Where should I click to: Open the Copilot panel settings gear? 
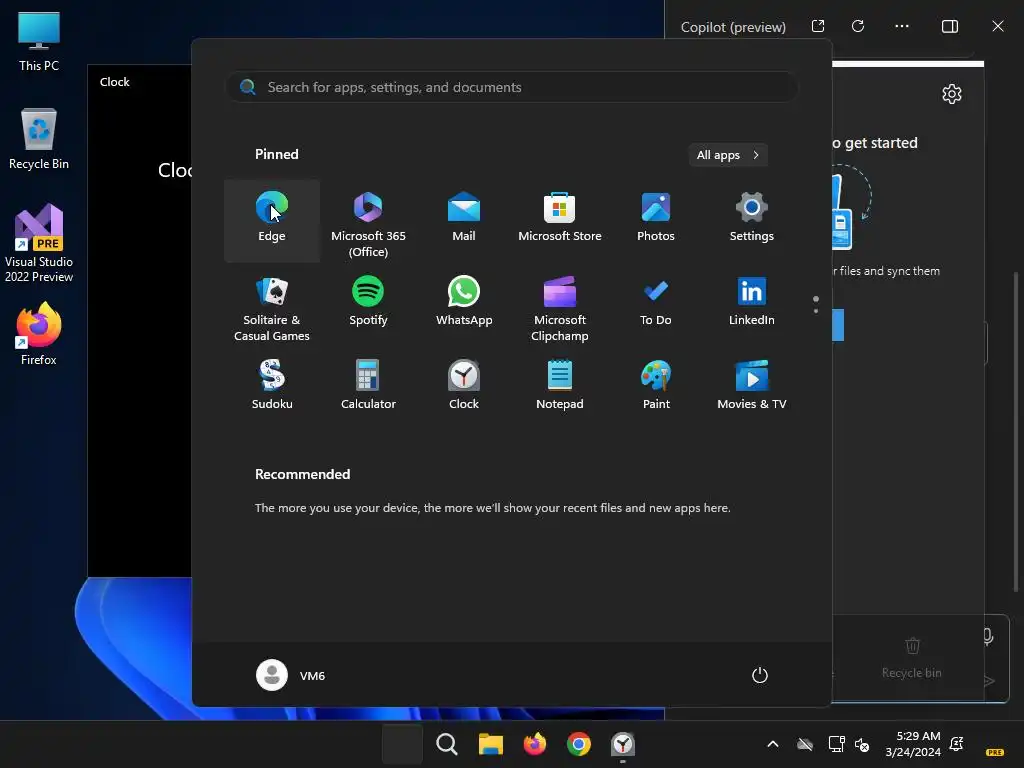(952, 94)
